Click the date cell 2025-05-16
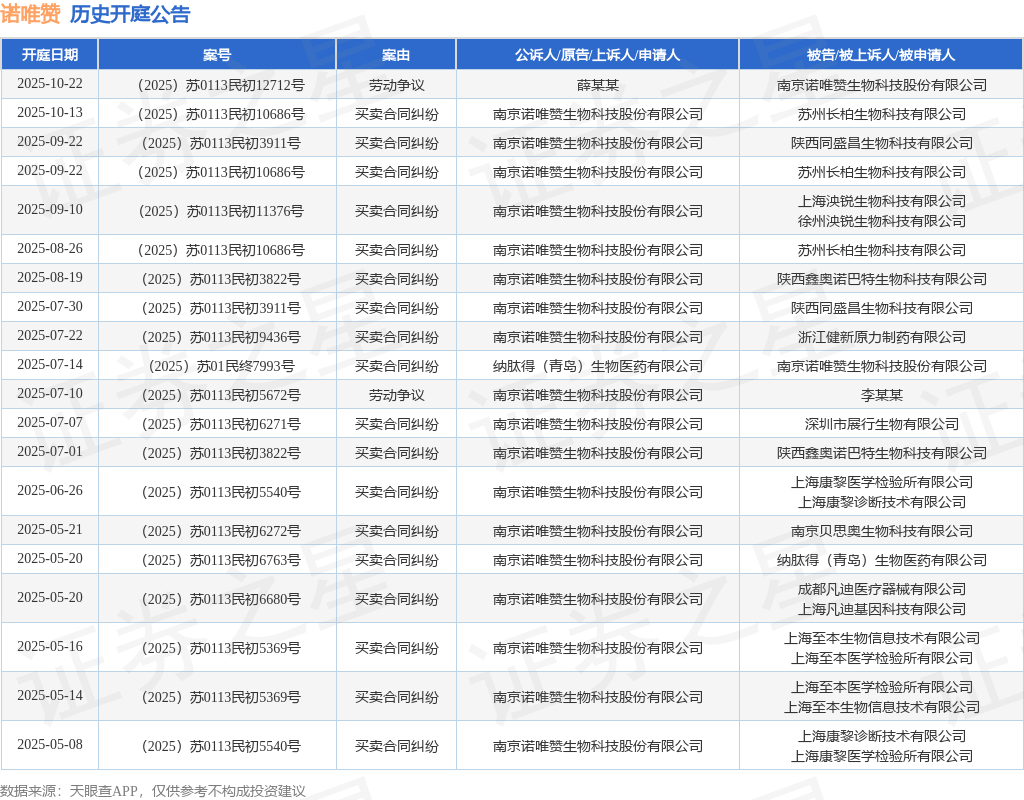The height and width of the screenshot is (800, 1024). tap(50, 647)
